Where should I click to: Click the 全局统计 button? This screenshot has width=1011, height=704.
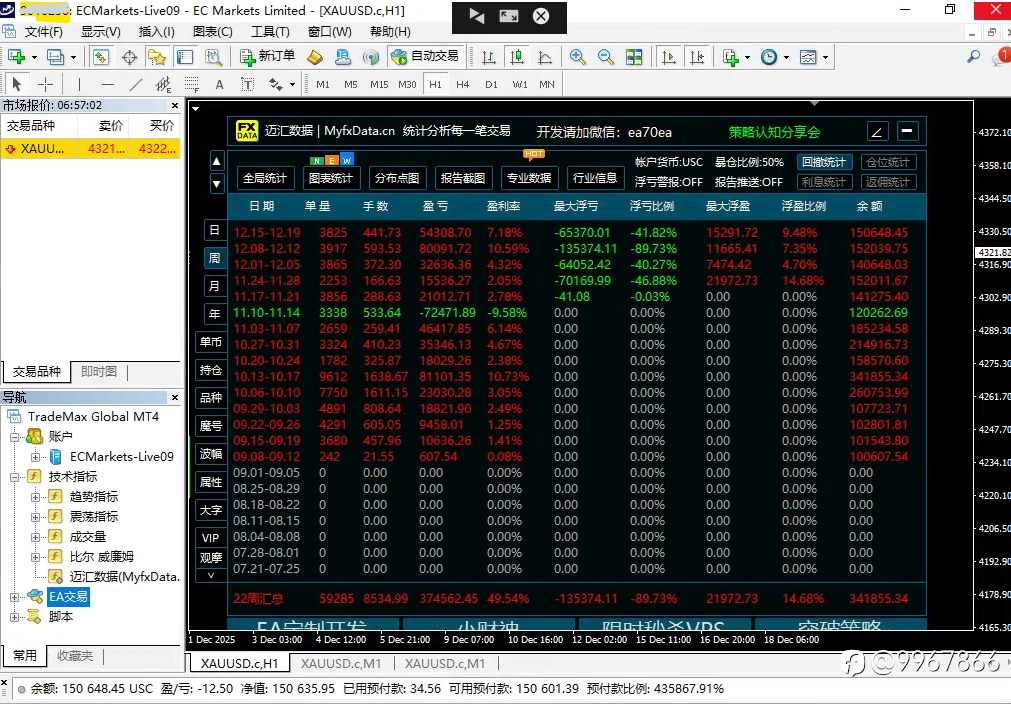click(264, 178)
